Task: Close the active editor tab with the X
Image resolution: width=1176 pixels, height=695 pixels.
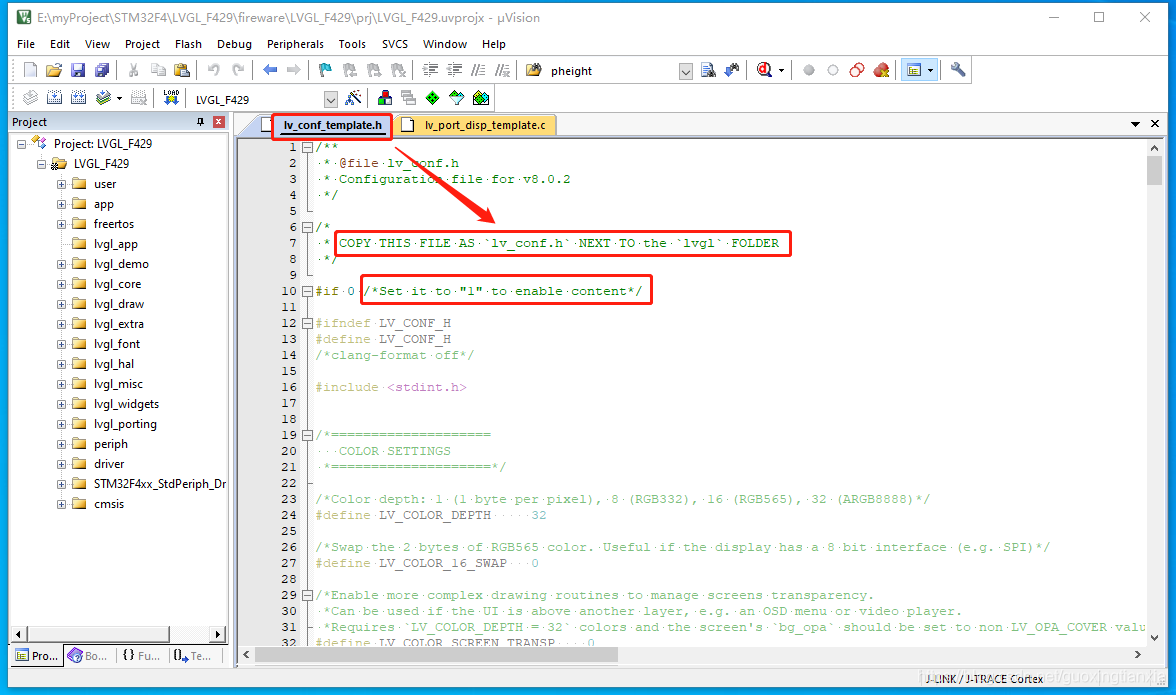Action: pos(1155,124)
